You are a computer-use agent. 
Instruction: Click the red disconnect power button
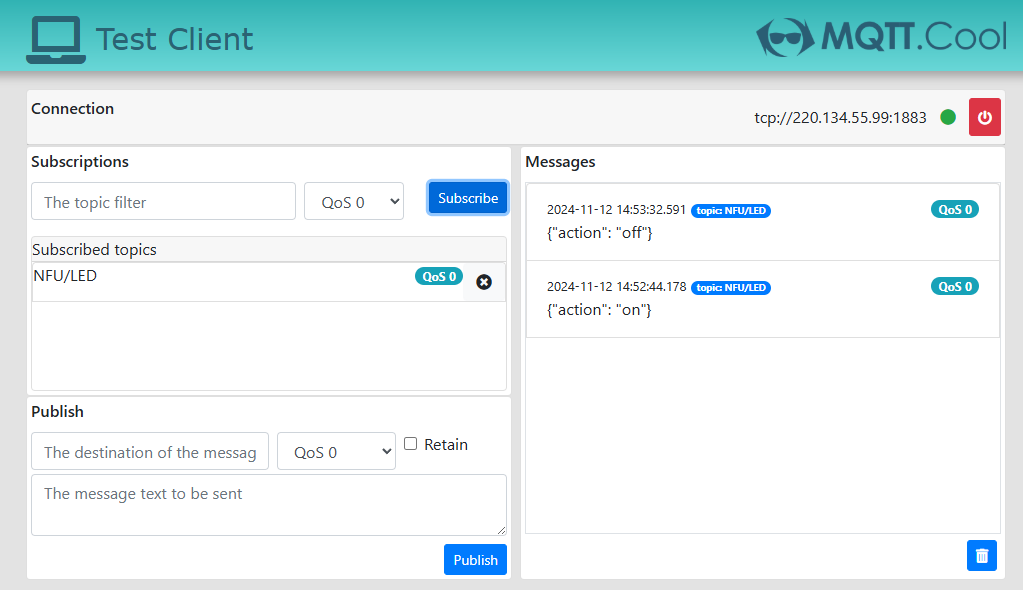pyautogui.click(x=985, y=117)
